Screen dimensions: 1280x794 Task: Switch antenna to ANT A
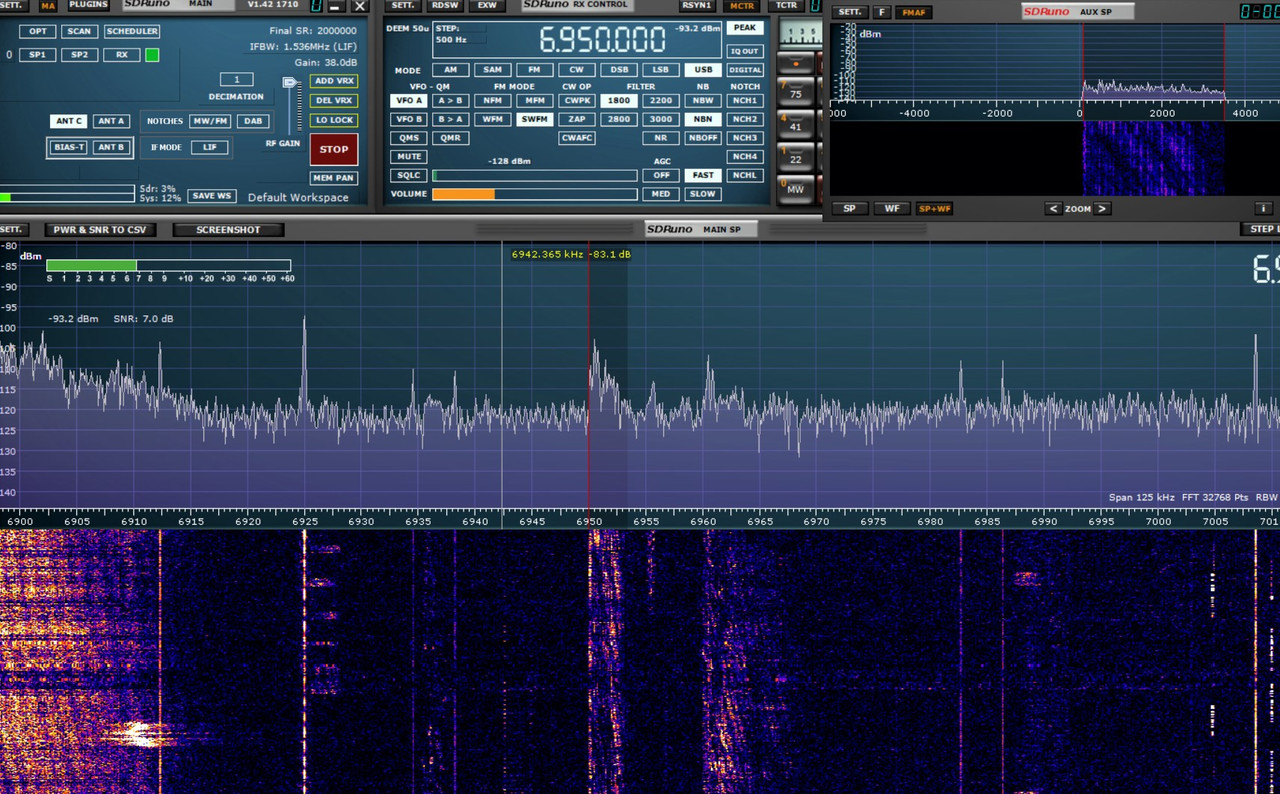coord(111,121)
